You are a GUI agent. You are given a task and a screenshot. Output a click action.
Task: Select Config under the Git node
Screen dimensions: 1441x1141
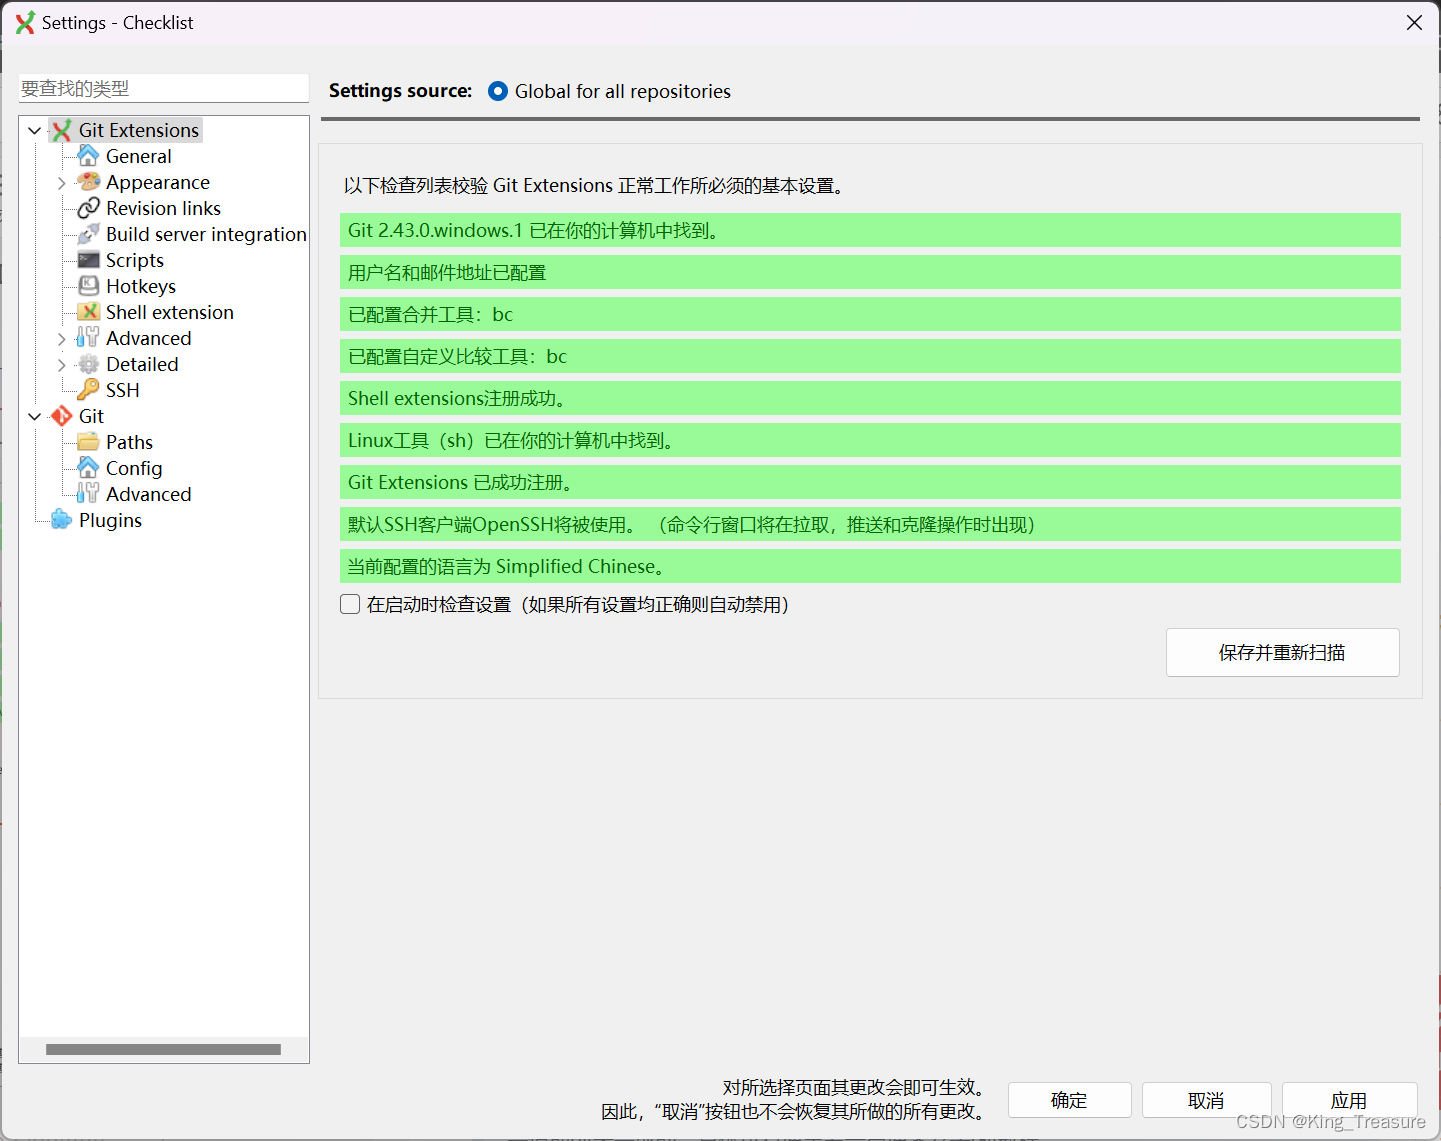(134, 468)
